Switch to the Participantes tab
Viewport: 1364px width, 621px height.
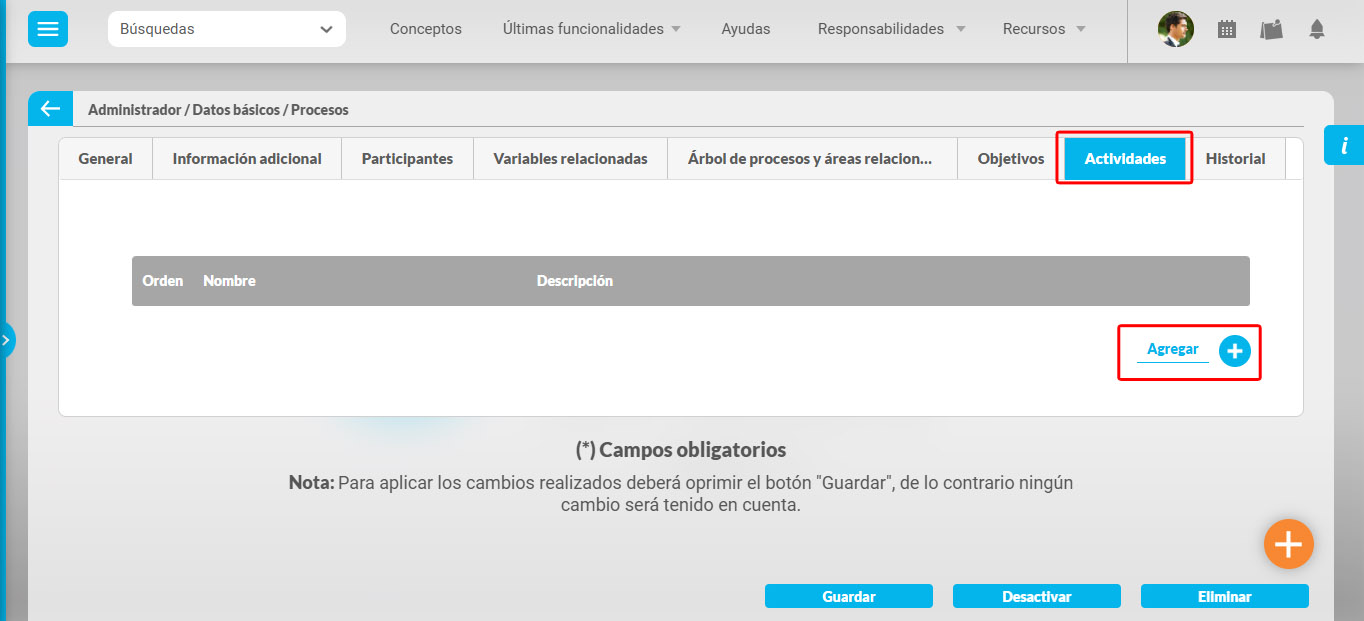pyautogui.click(x=407, y=159)
